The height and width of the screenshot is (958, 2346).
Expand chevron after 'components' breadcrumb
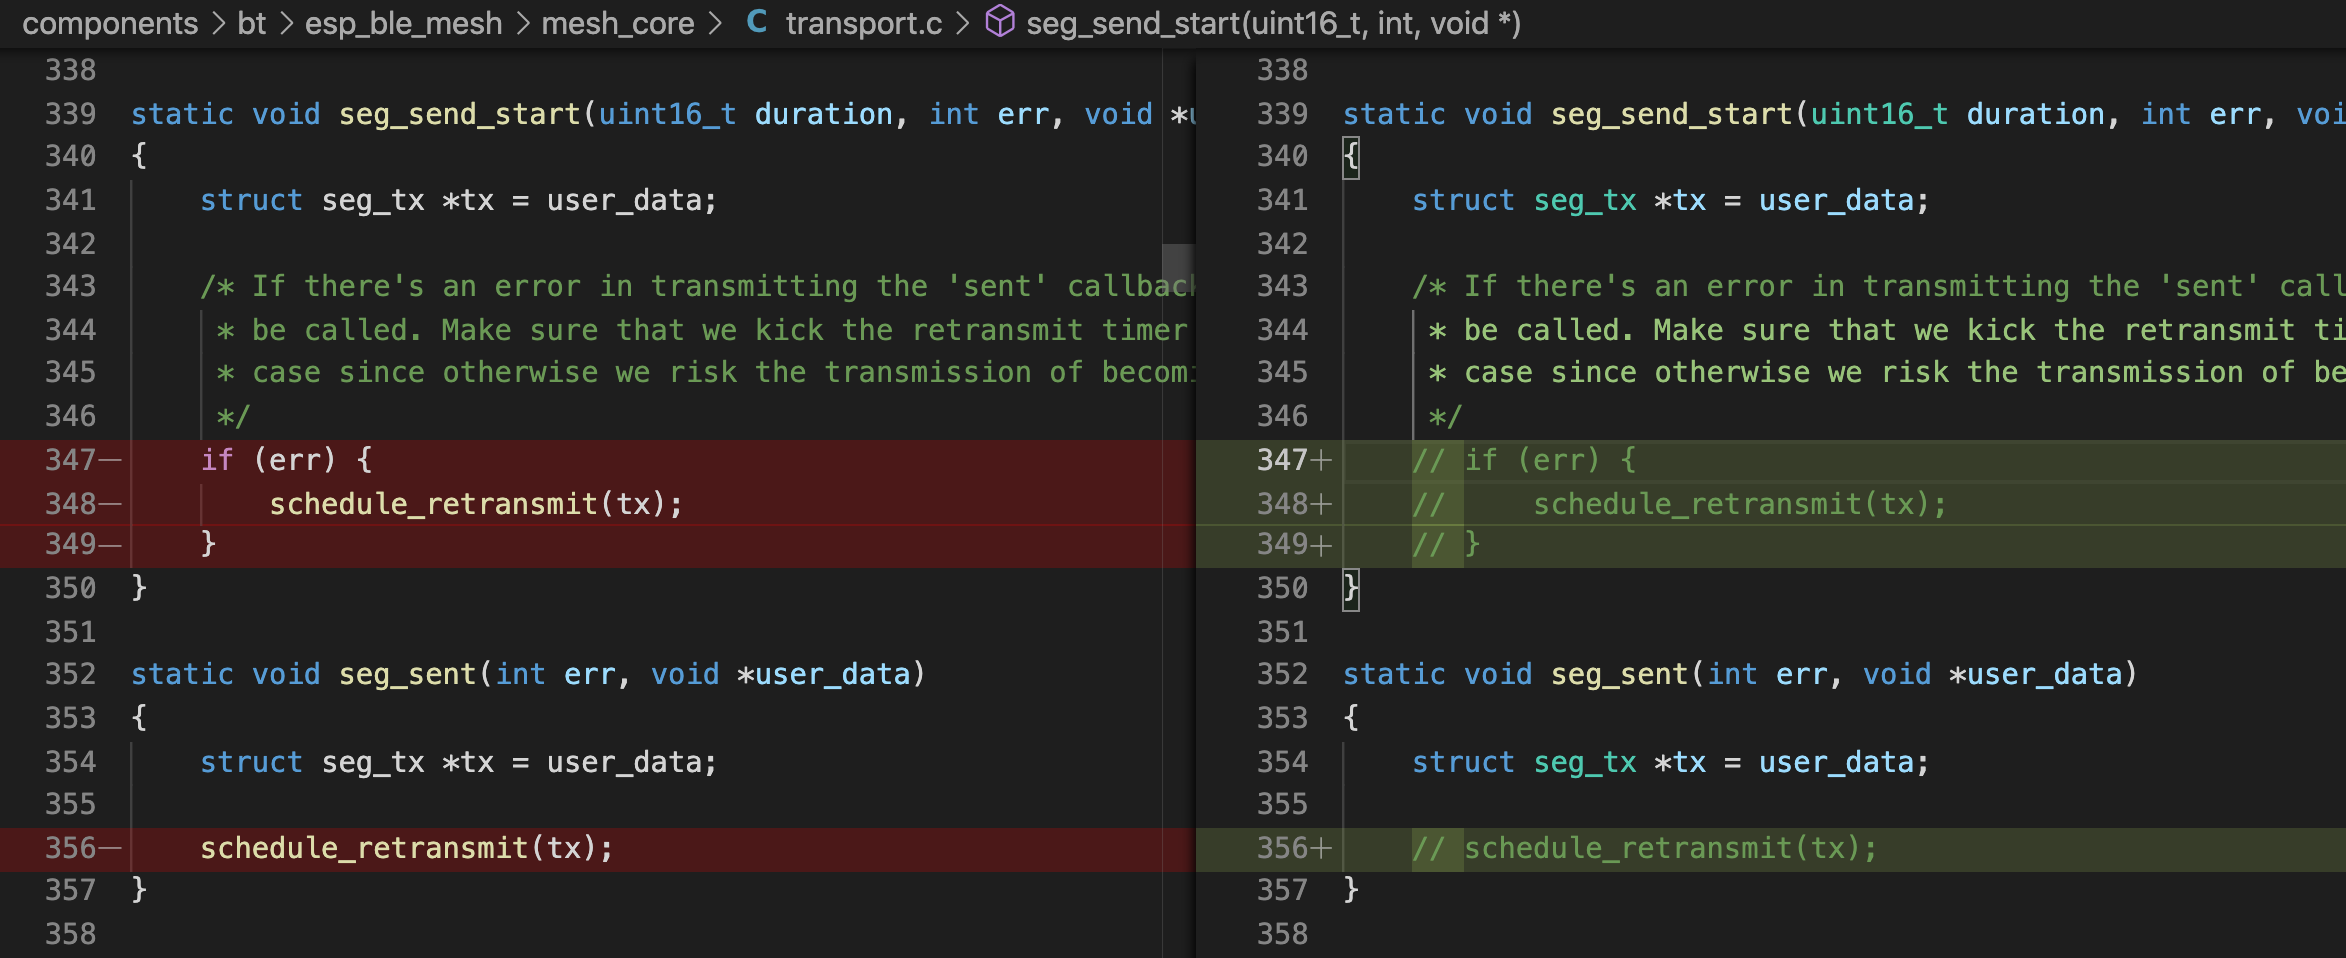(219, 23)
